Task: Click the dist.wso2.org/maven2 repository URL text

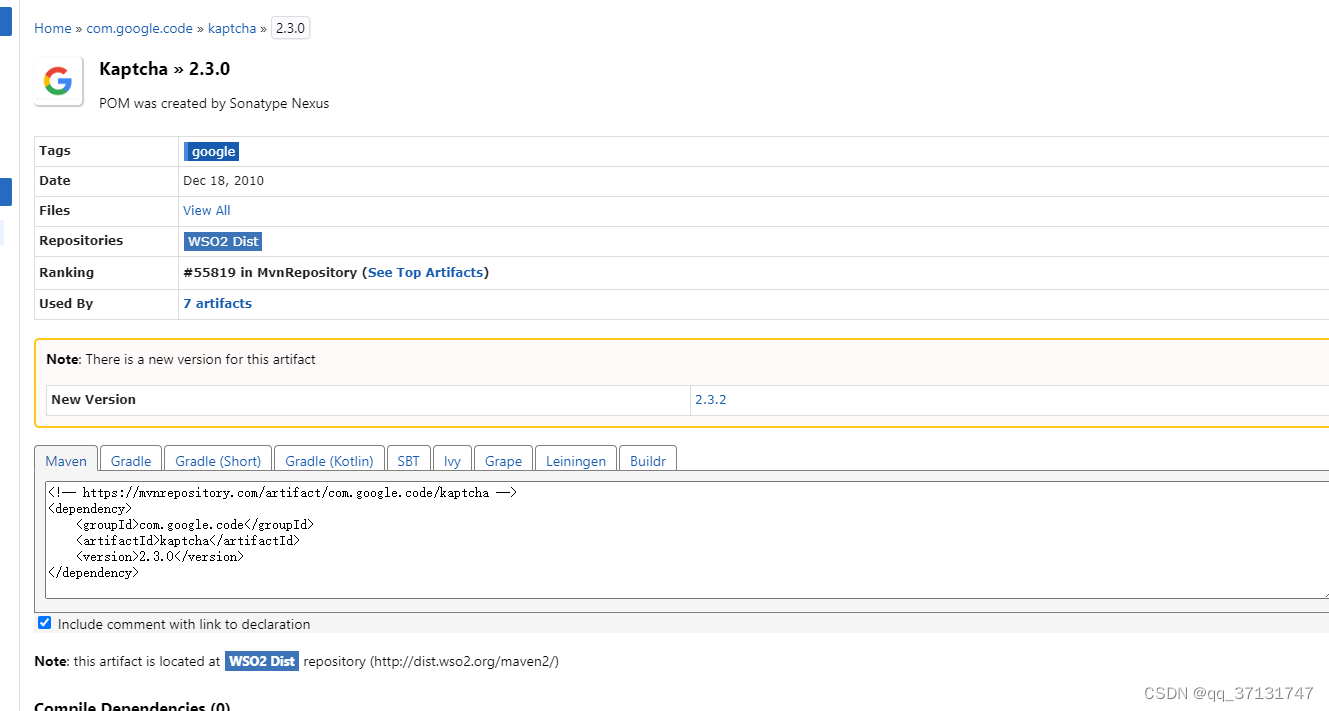Action: [x=465, y=661]
